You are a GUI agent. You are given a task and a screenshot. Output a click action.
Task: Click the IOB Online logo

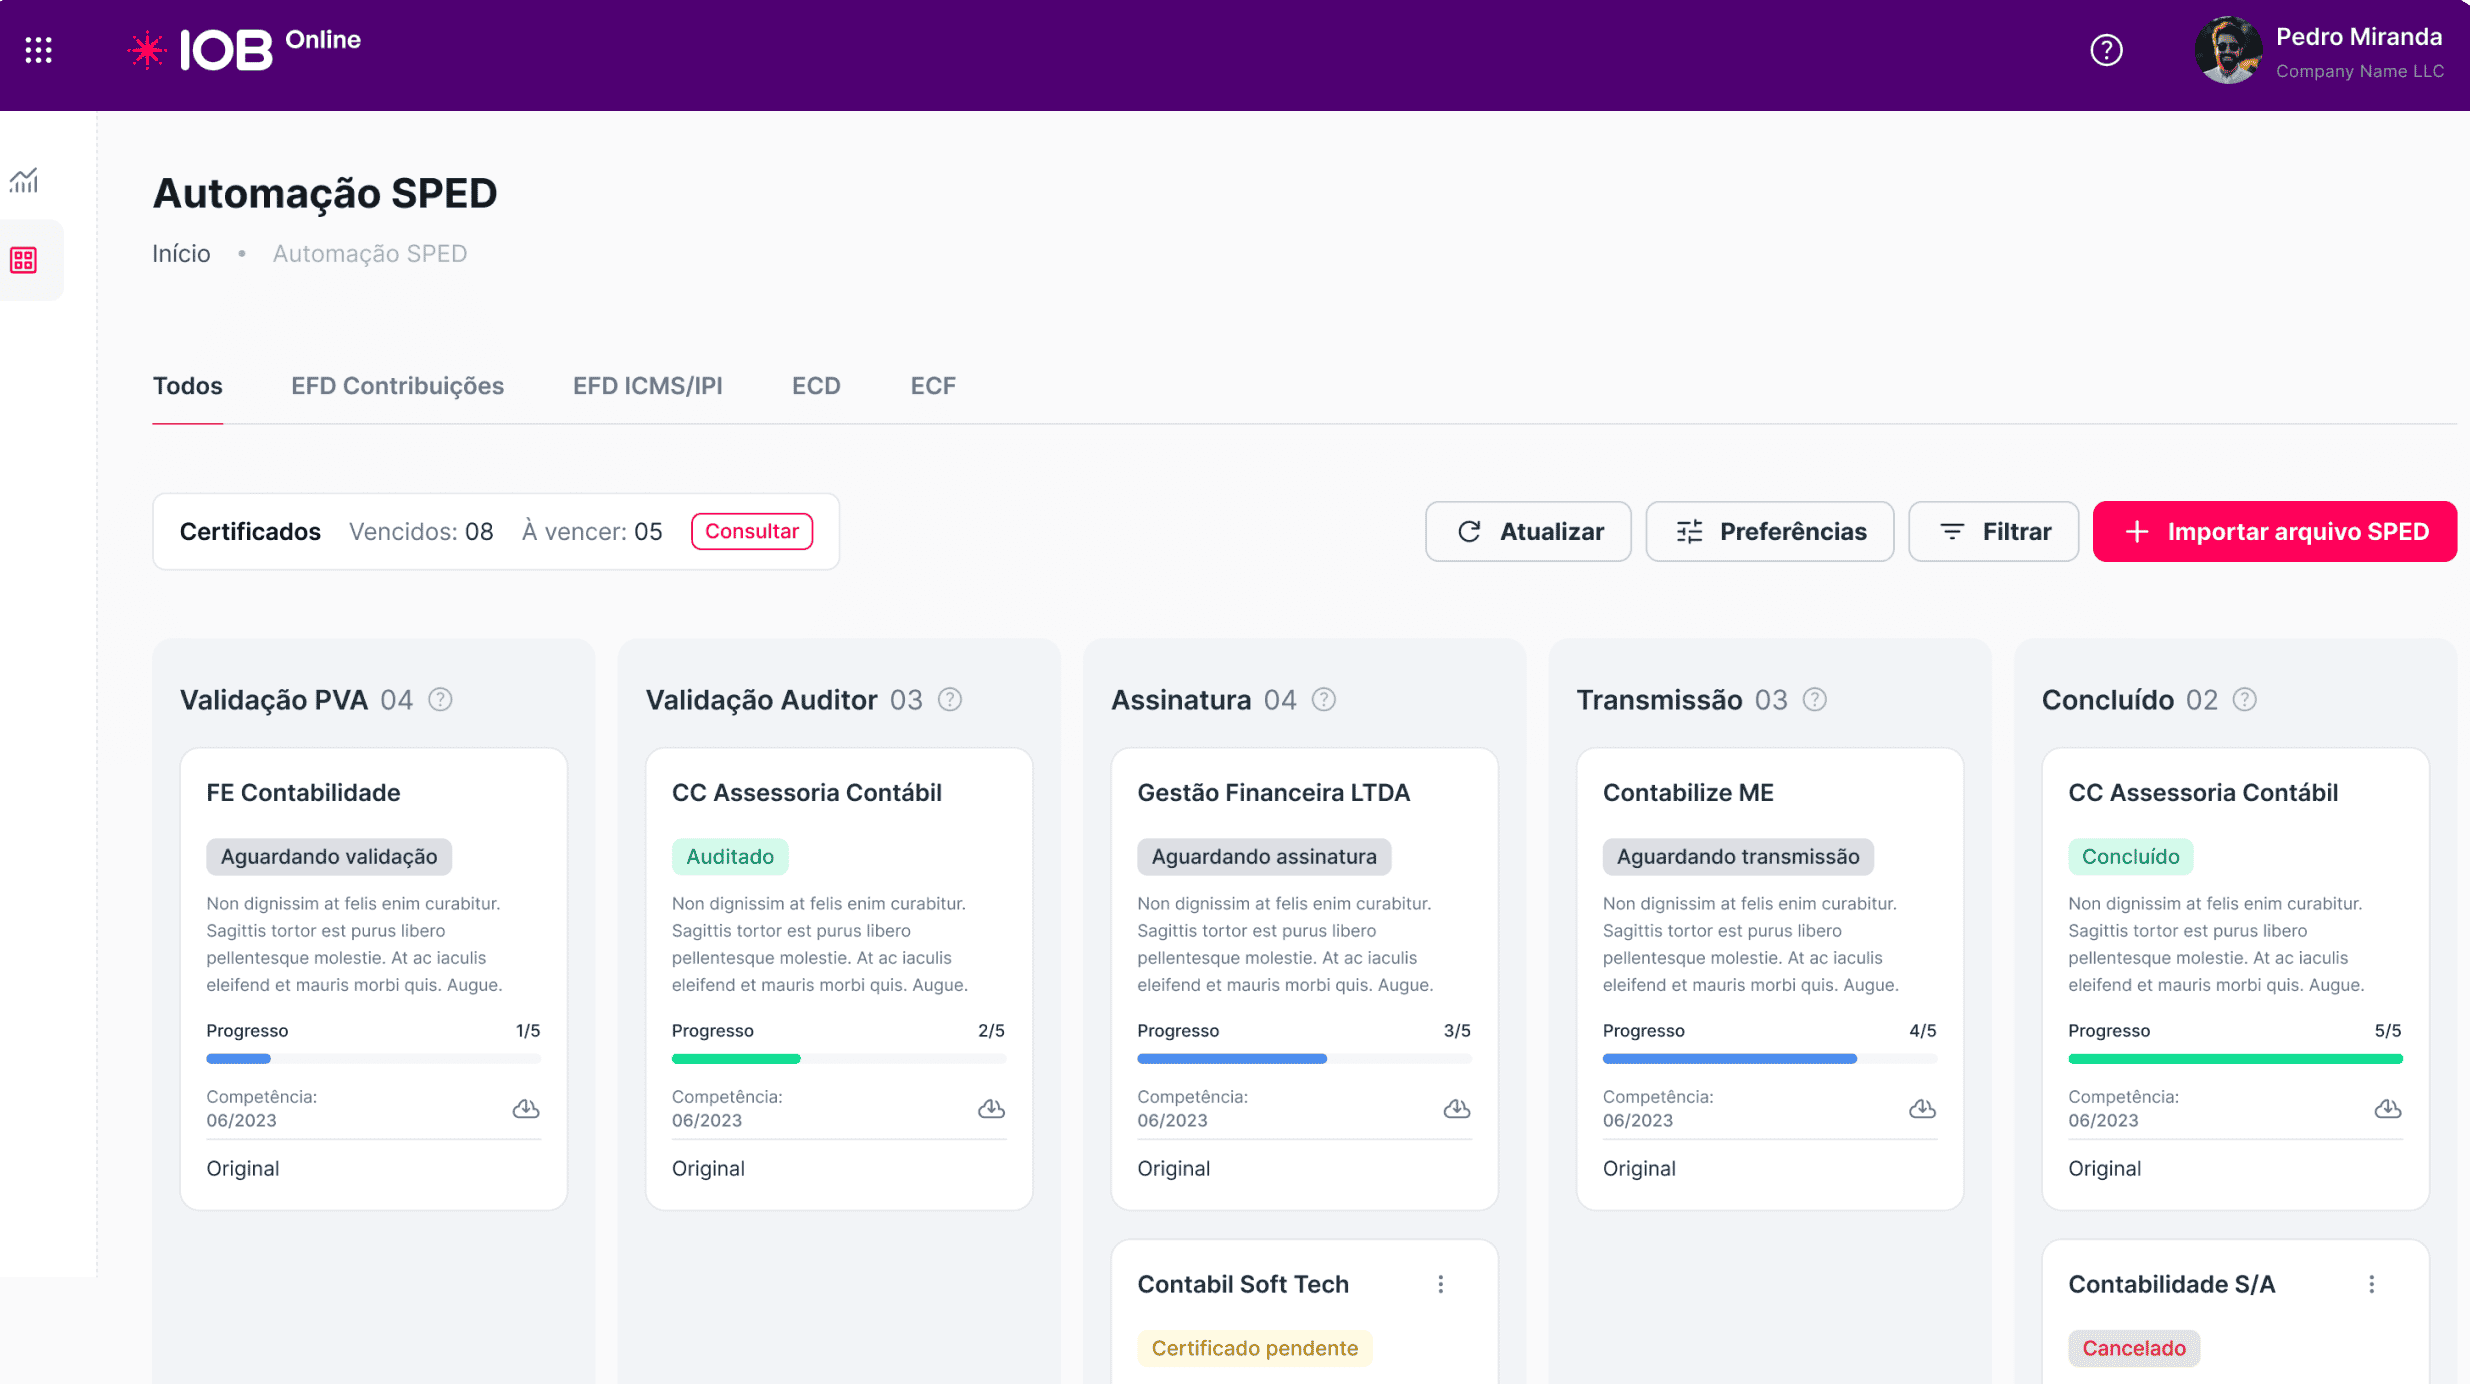(x=244, y=48)
